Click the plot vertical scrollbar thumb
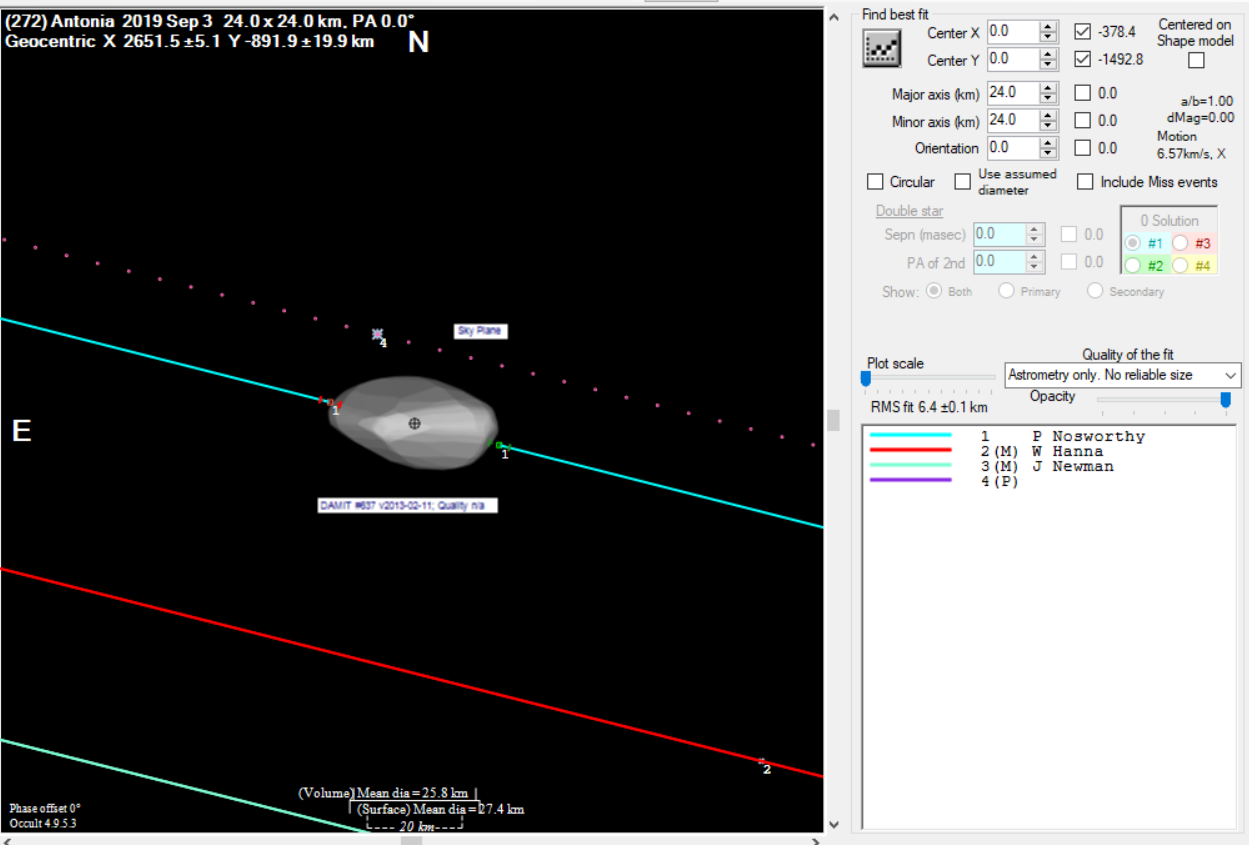 pos(834,419)
